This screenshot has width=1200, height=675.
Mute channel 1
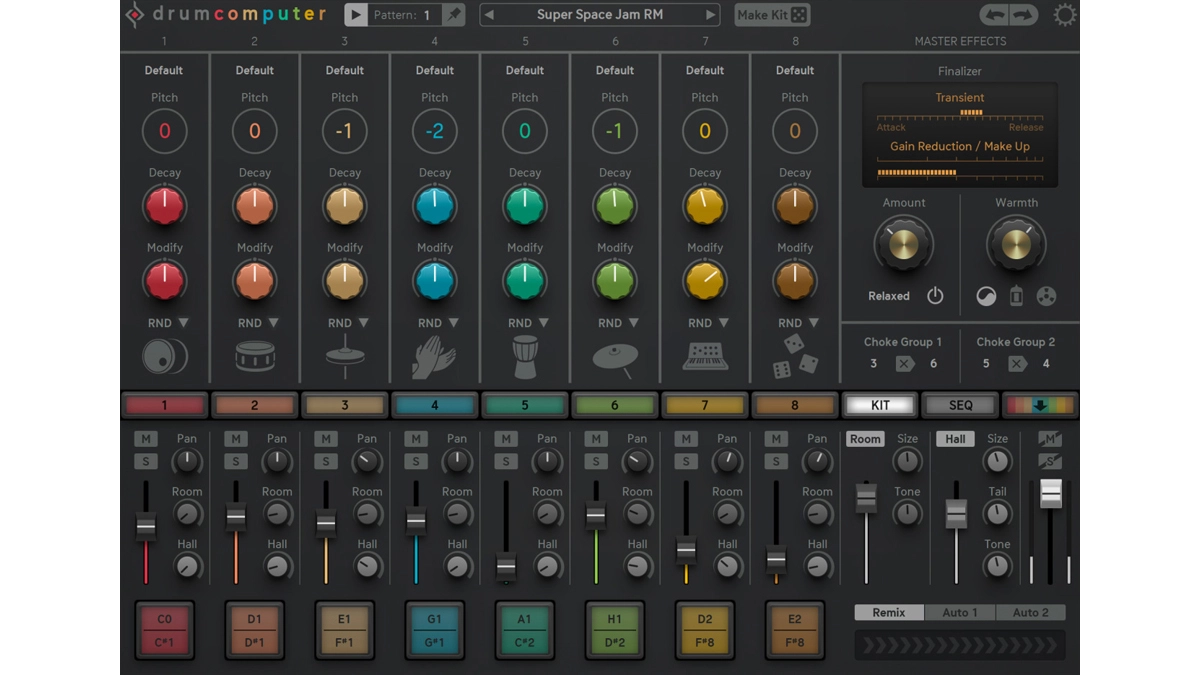(145, 439)
